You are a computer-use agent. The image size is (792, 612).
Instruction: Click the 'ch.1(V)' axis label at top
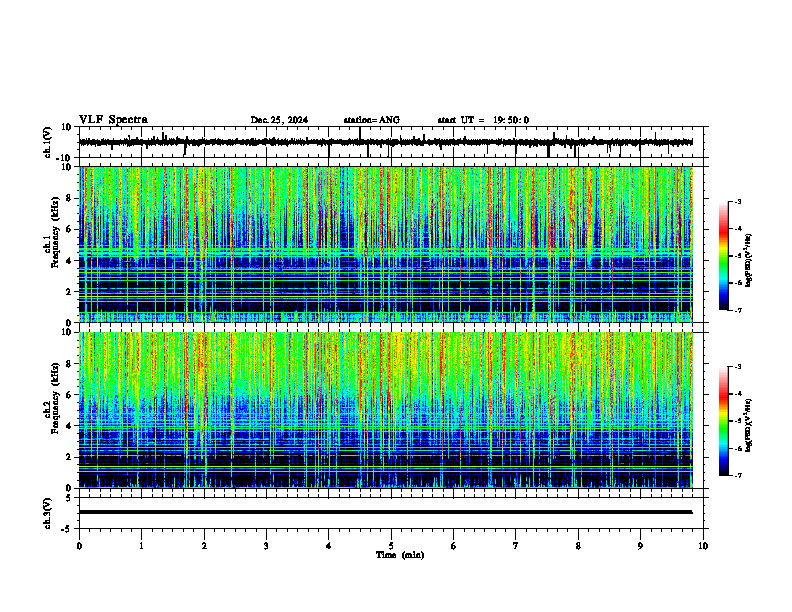pyautogui.click(x=48, y=142)
